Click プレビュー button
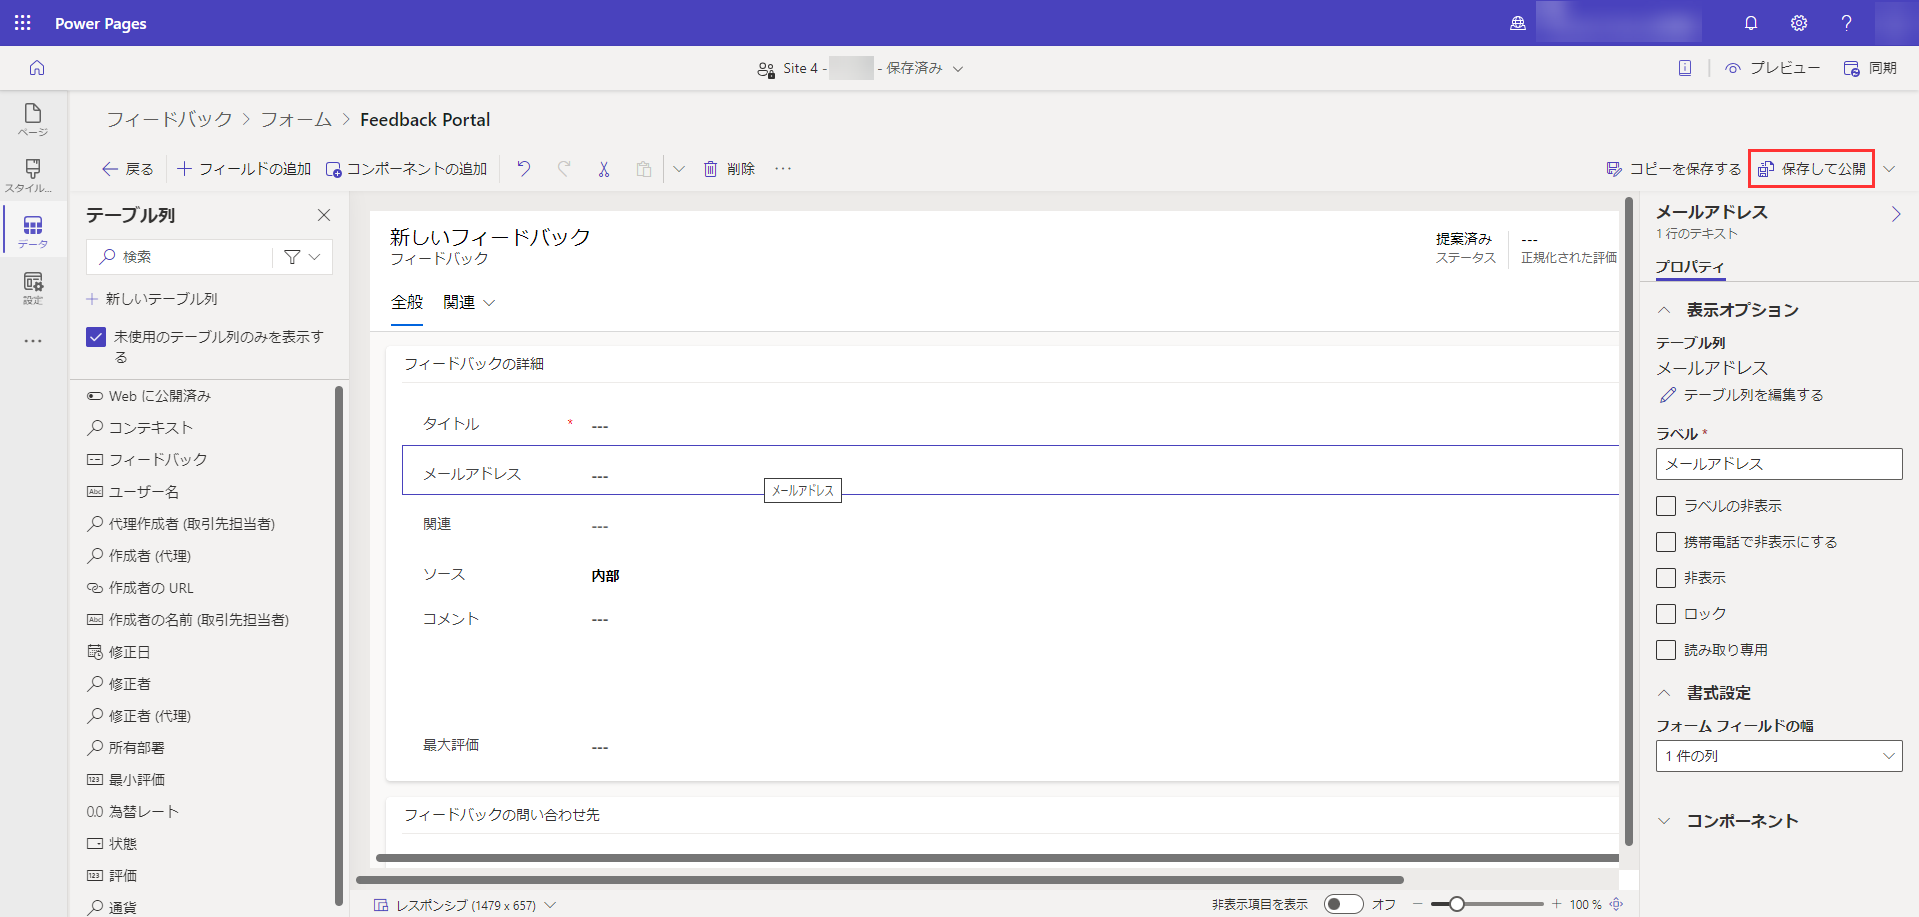This screenshot has height=917, width=1919. (x=1772, y=68)
